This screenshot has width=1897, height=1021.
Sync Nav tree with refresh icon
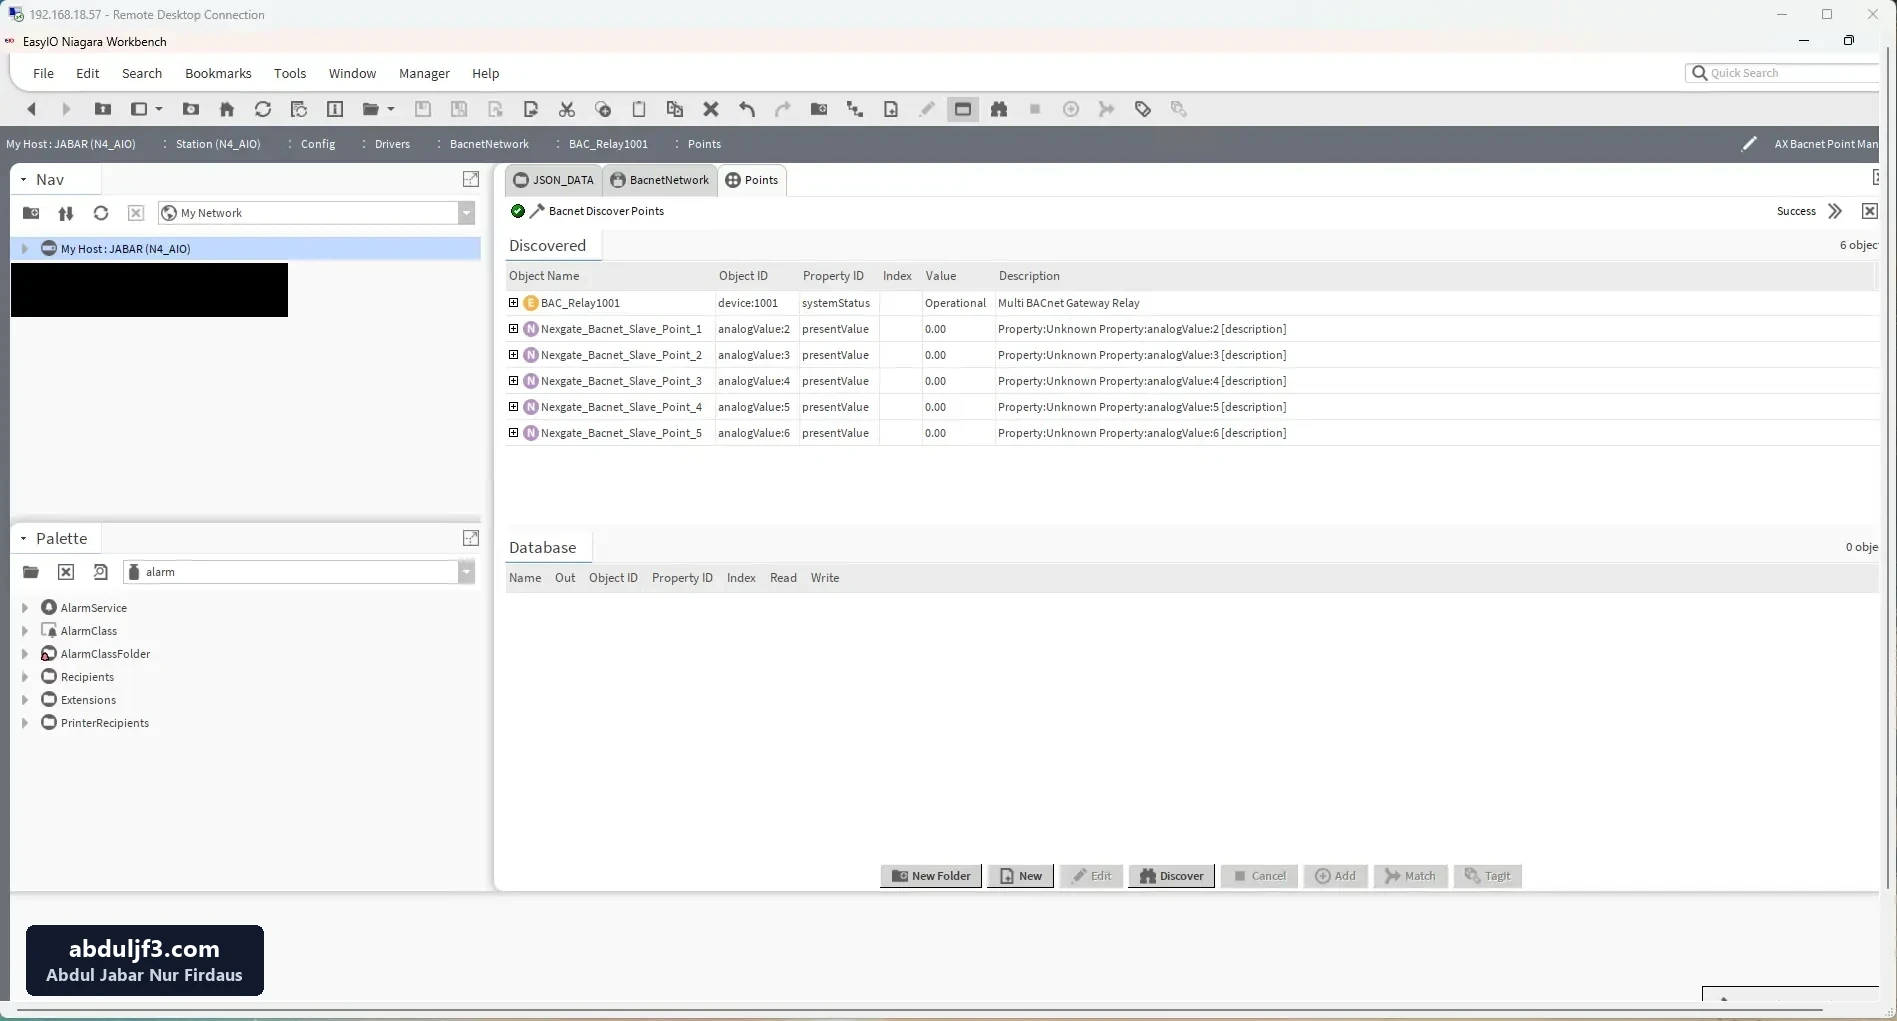coord(101,213)
